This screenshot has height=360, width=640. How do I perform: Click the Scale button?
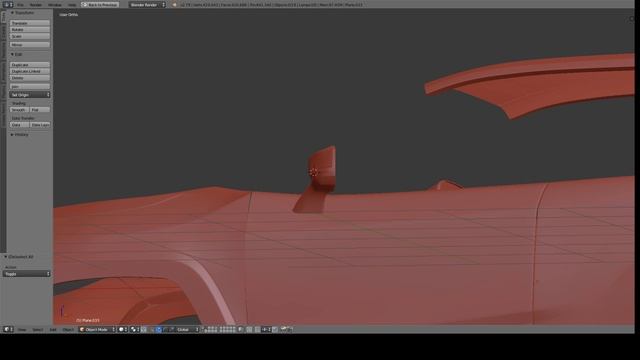point(30,36)
